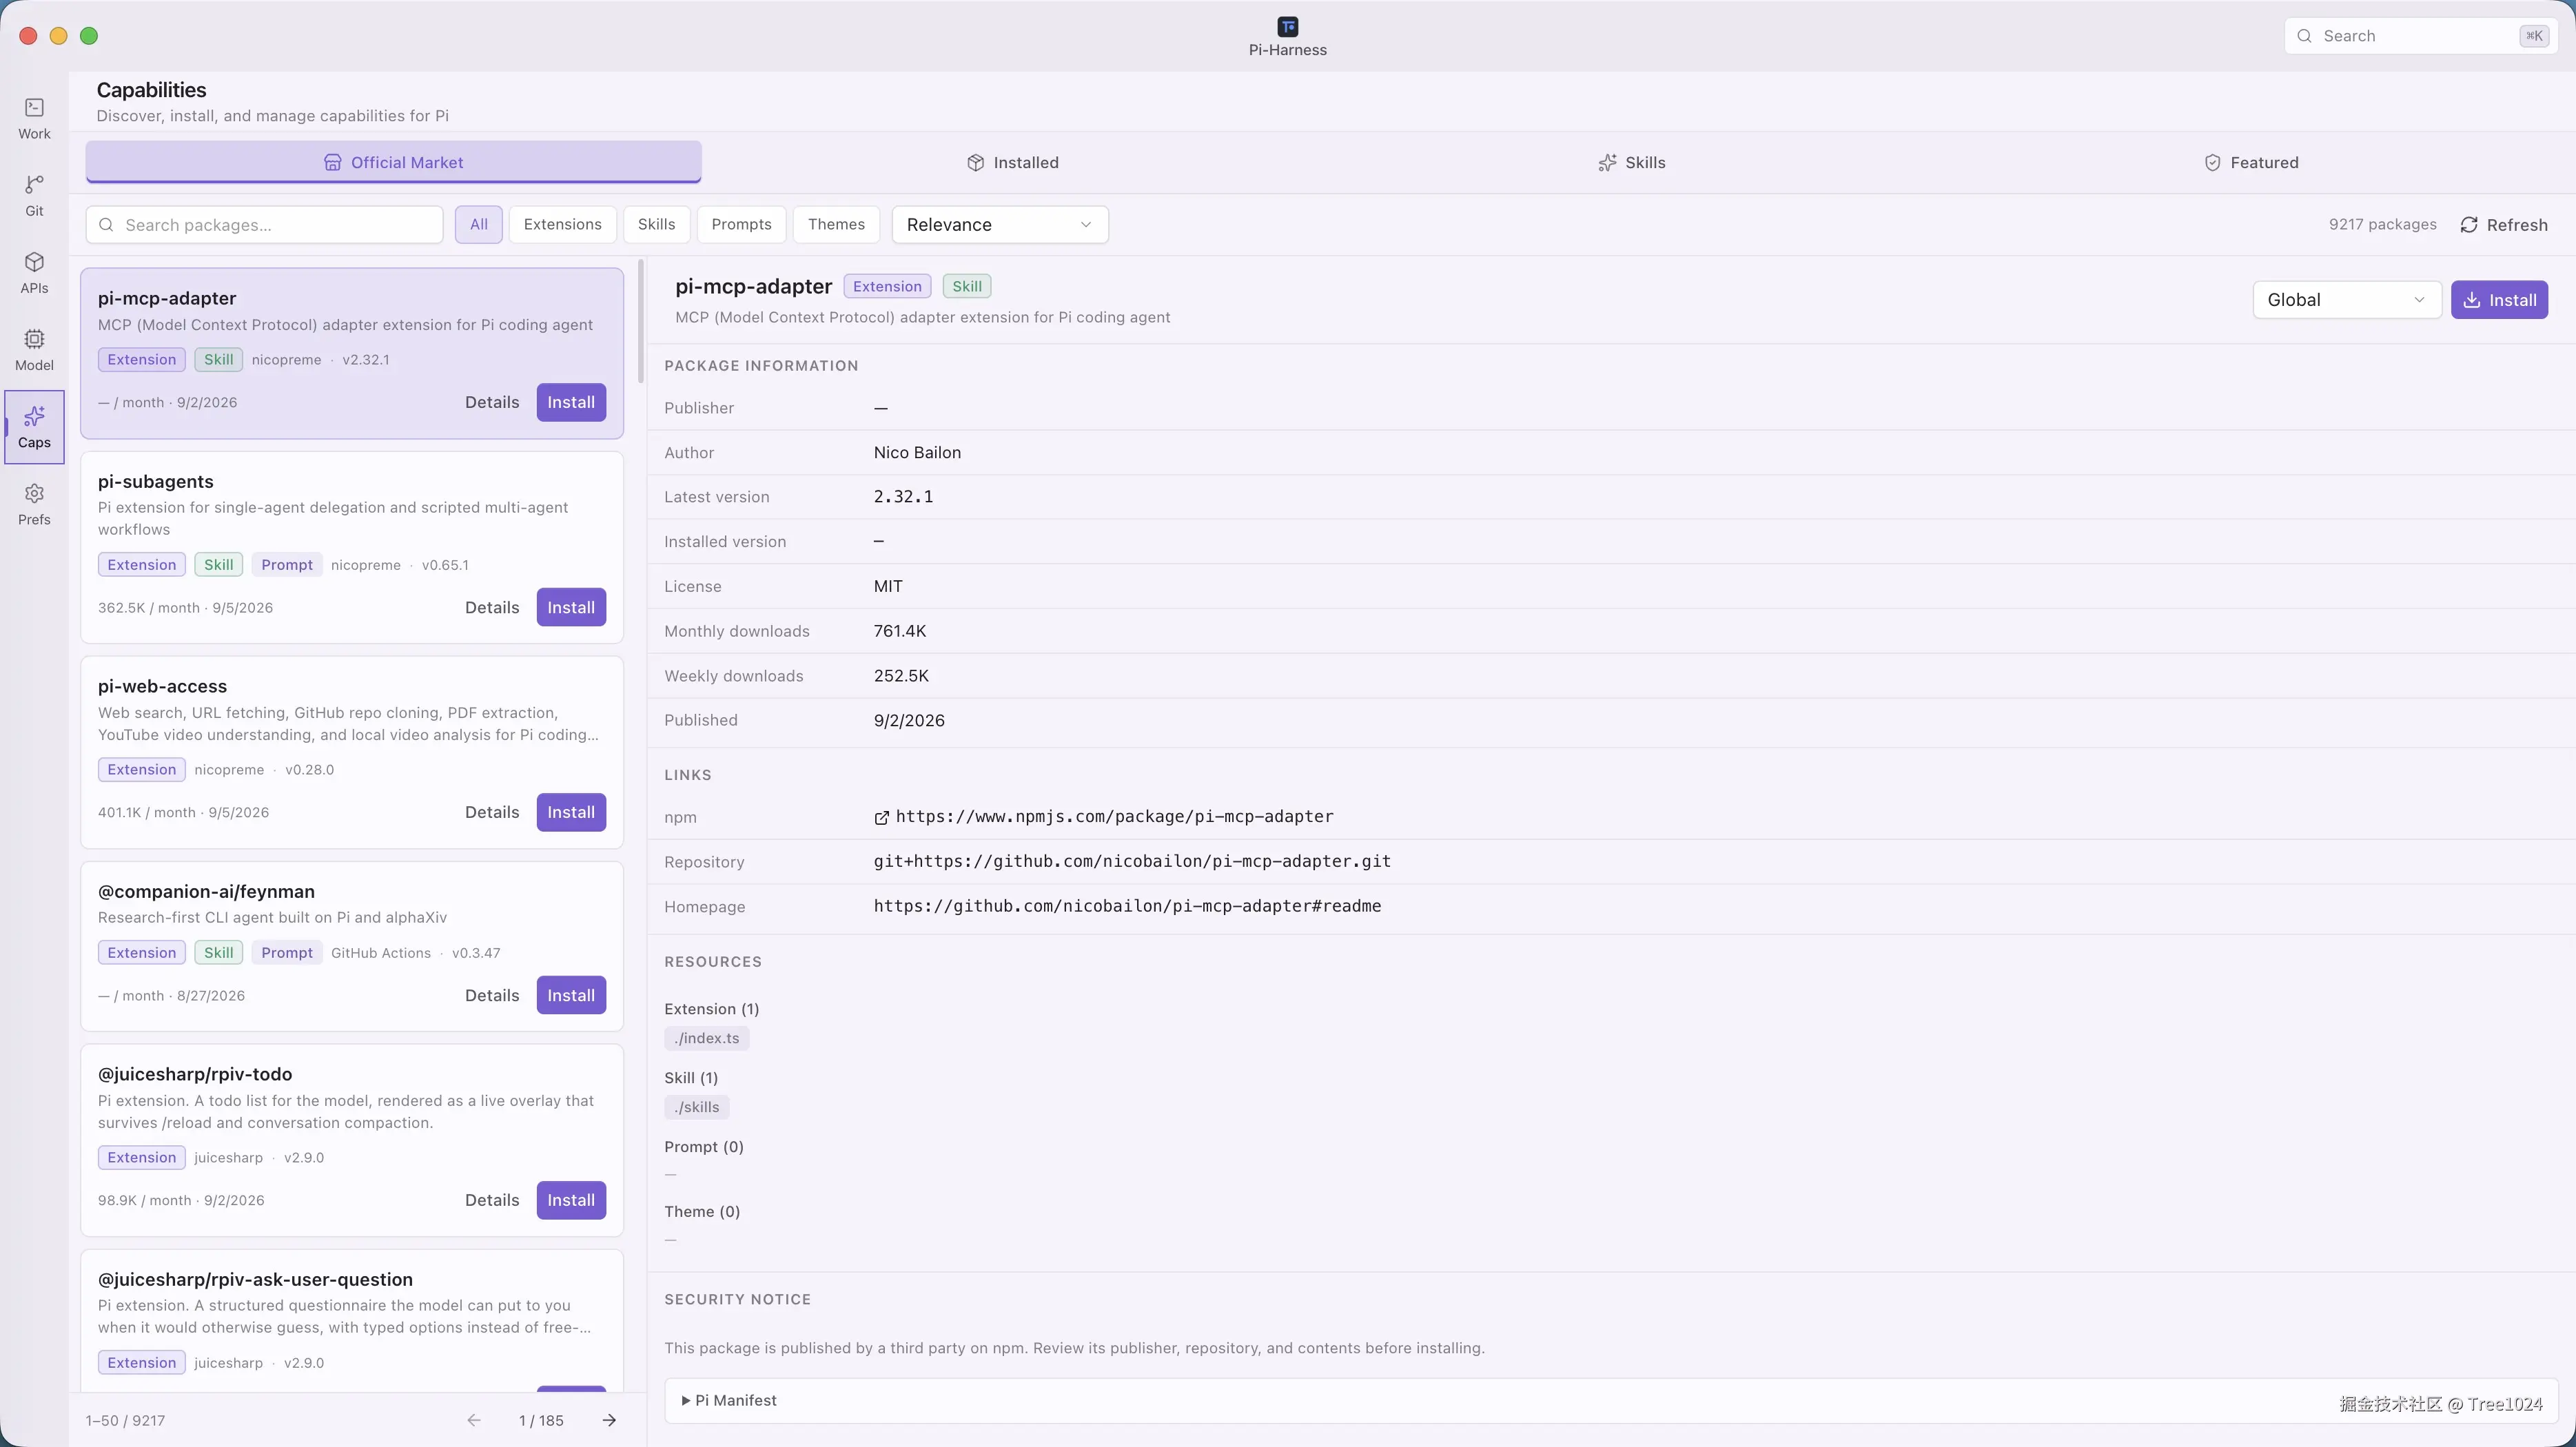Image resolution: width=2576 pixels, height=1447 pixels.
Task: Click the ./skills resource chip
Action: 696,1107
